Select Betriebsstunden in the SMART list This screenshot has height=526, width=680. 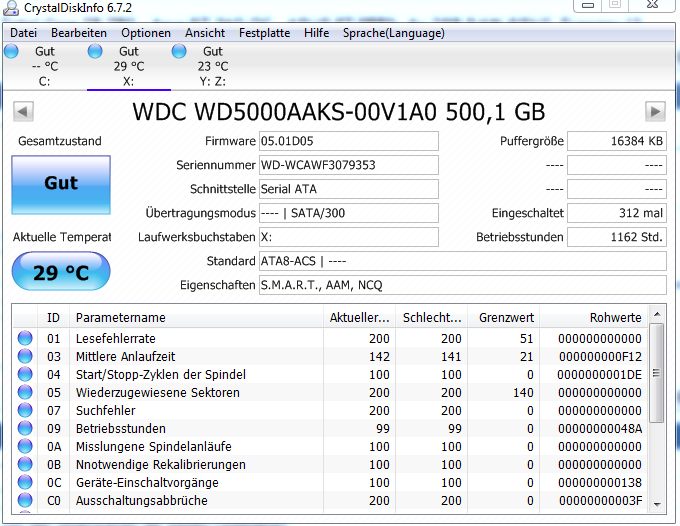(x=121, y=428)
